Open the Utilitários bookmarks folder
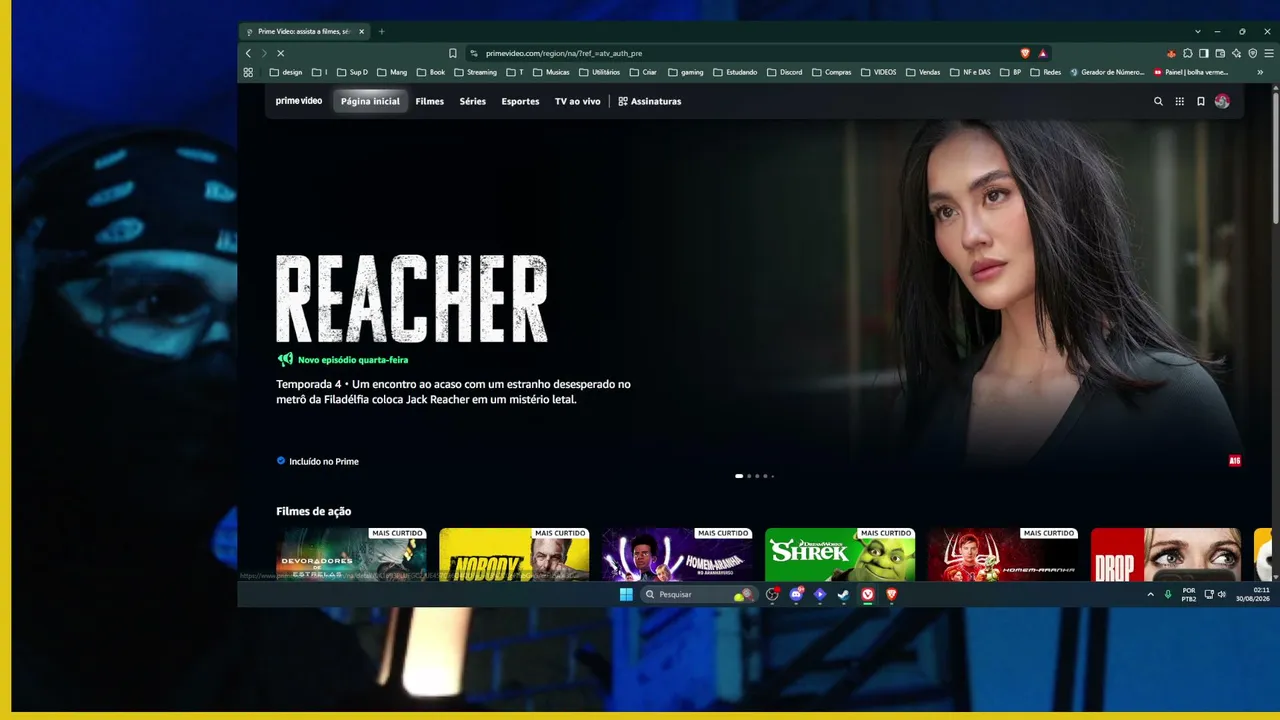Screen dimensions: 1280x720 click(x=600, y=72)
